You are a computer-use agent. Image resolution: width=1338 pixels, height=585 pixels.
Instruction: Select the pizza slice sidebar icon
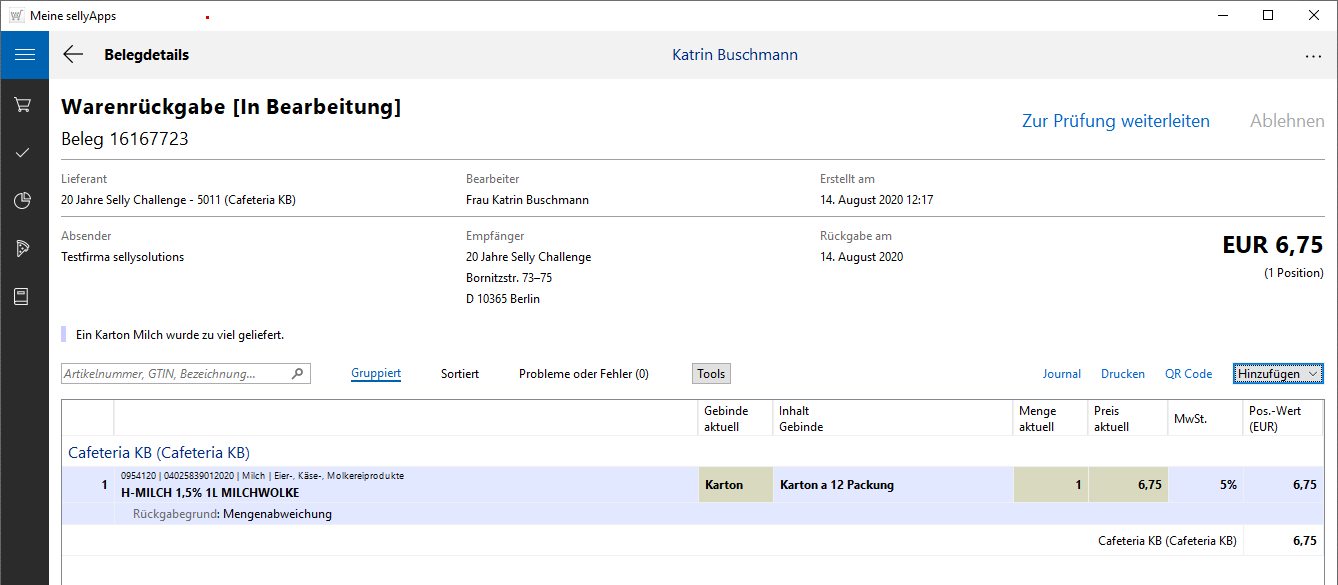[23, 248]
